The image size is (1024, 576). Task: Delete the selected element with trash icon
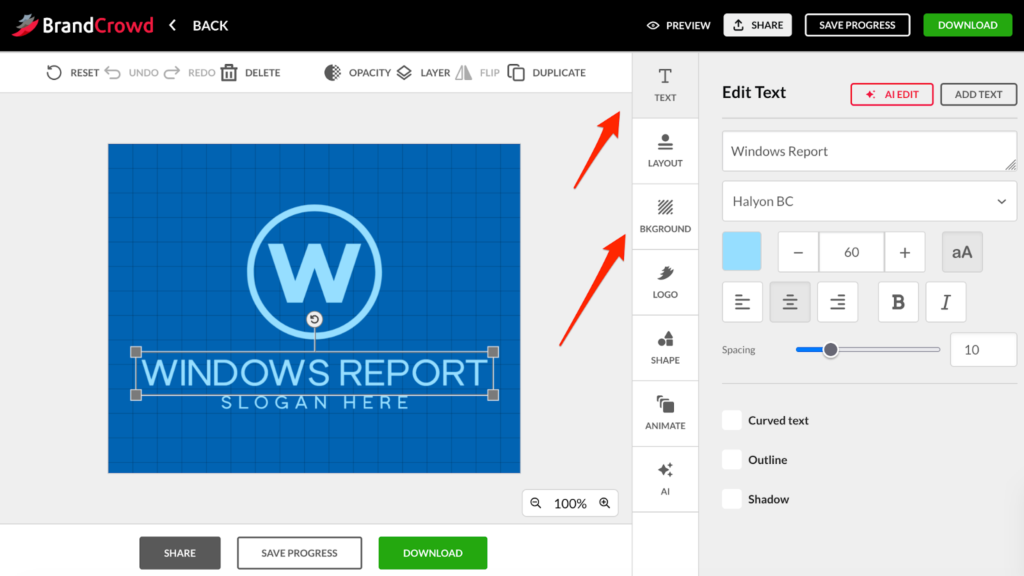[x=229, y=72]
